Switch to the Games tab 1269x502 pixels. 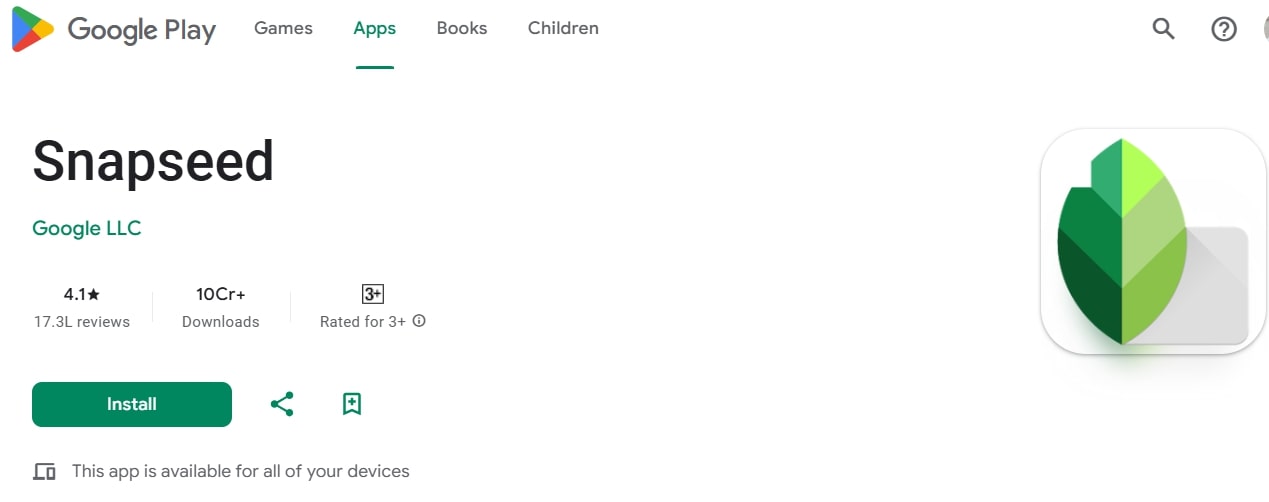(x=283, y=28)
